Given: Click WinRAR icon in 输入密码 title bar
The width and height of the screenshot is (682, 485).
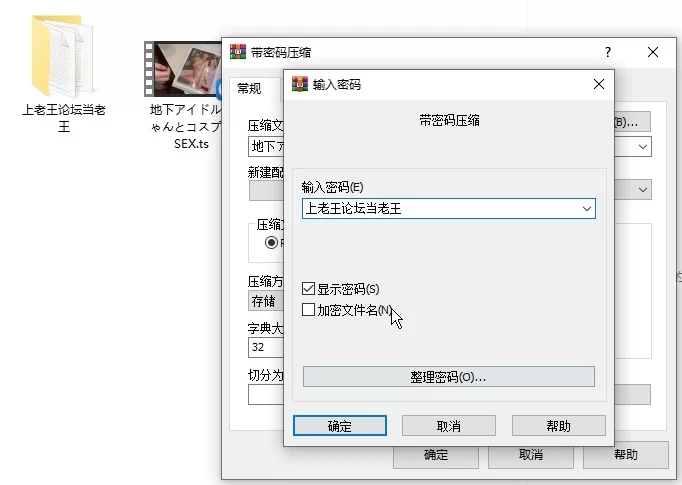Looking at the screenshot, I should [299, 85].
